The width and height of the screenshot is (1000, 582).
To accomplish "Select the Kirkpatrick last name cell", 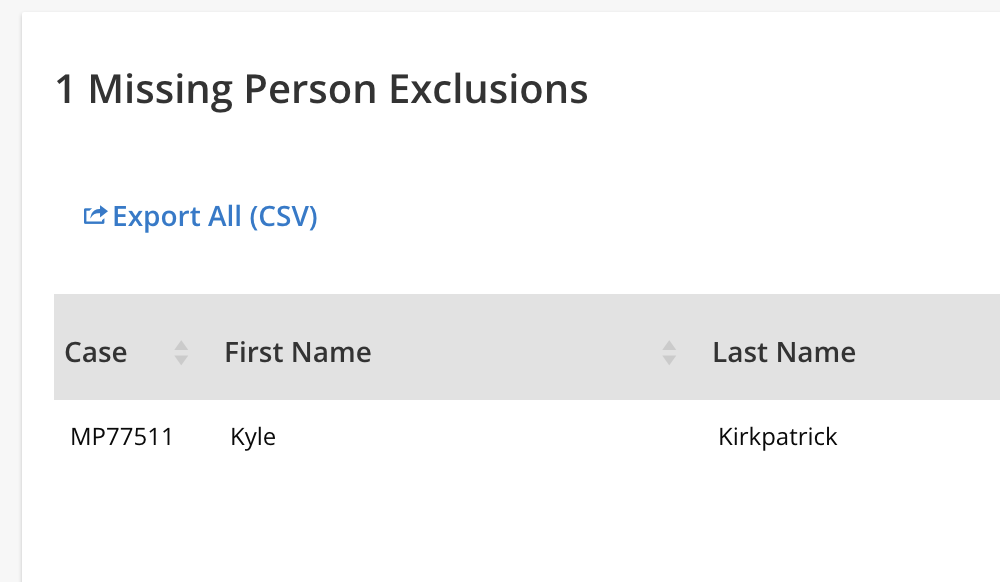I will (x=778, y=437).
